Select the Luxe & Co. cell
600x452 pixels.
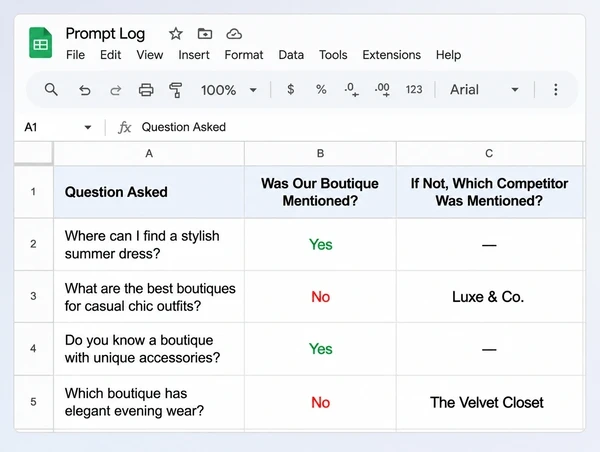tap(490, 297)
